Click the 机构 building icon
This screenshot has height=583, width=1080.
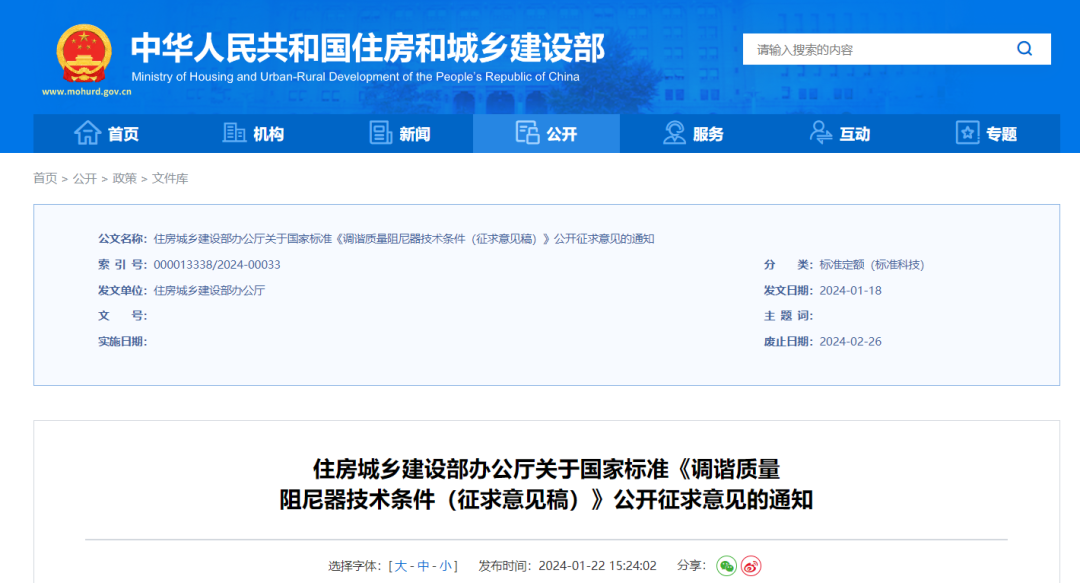233,133
